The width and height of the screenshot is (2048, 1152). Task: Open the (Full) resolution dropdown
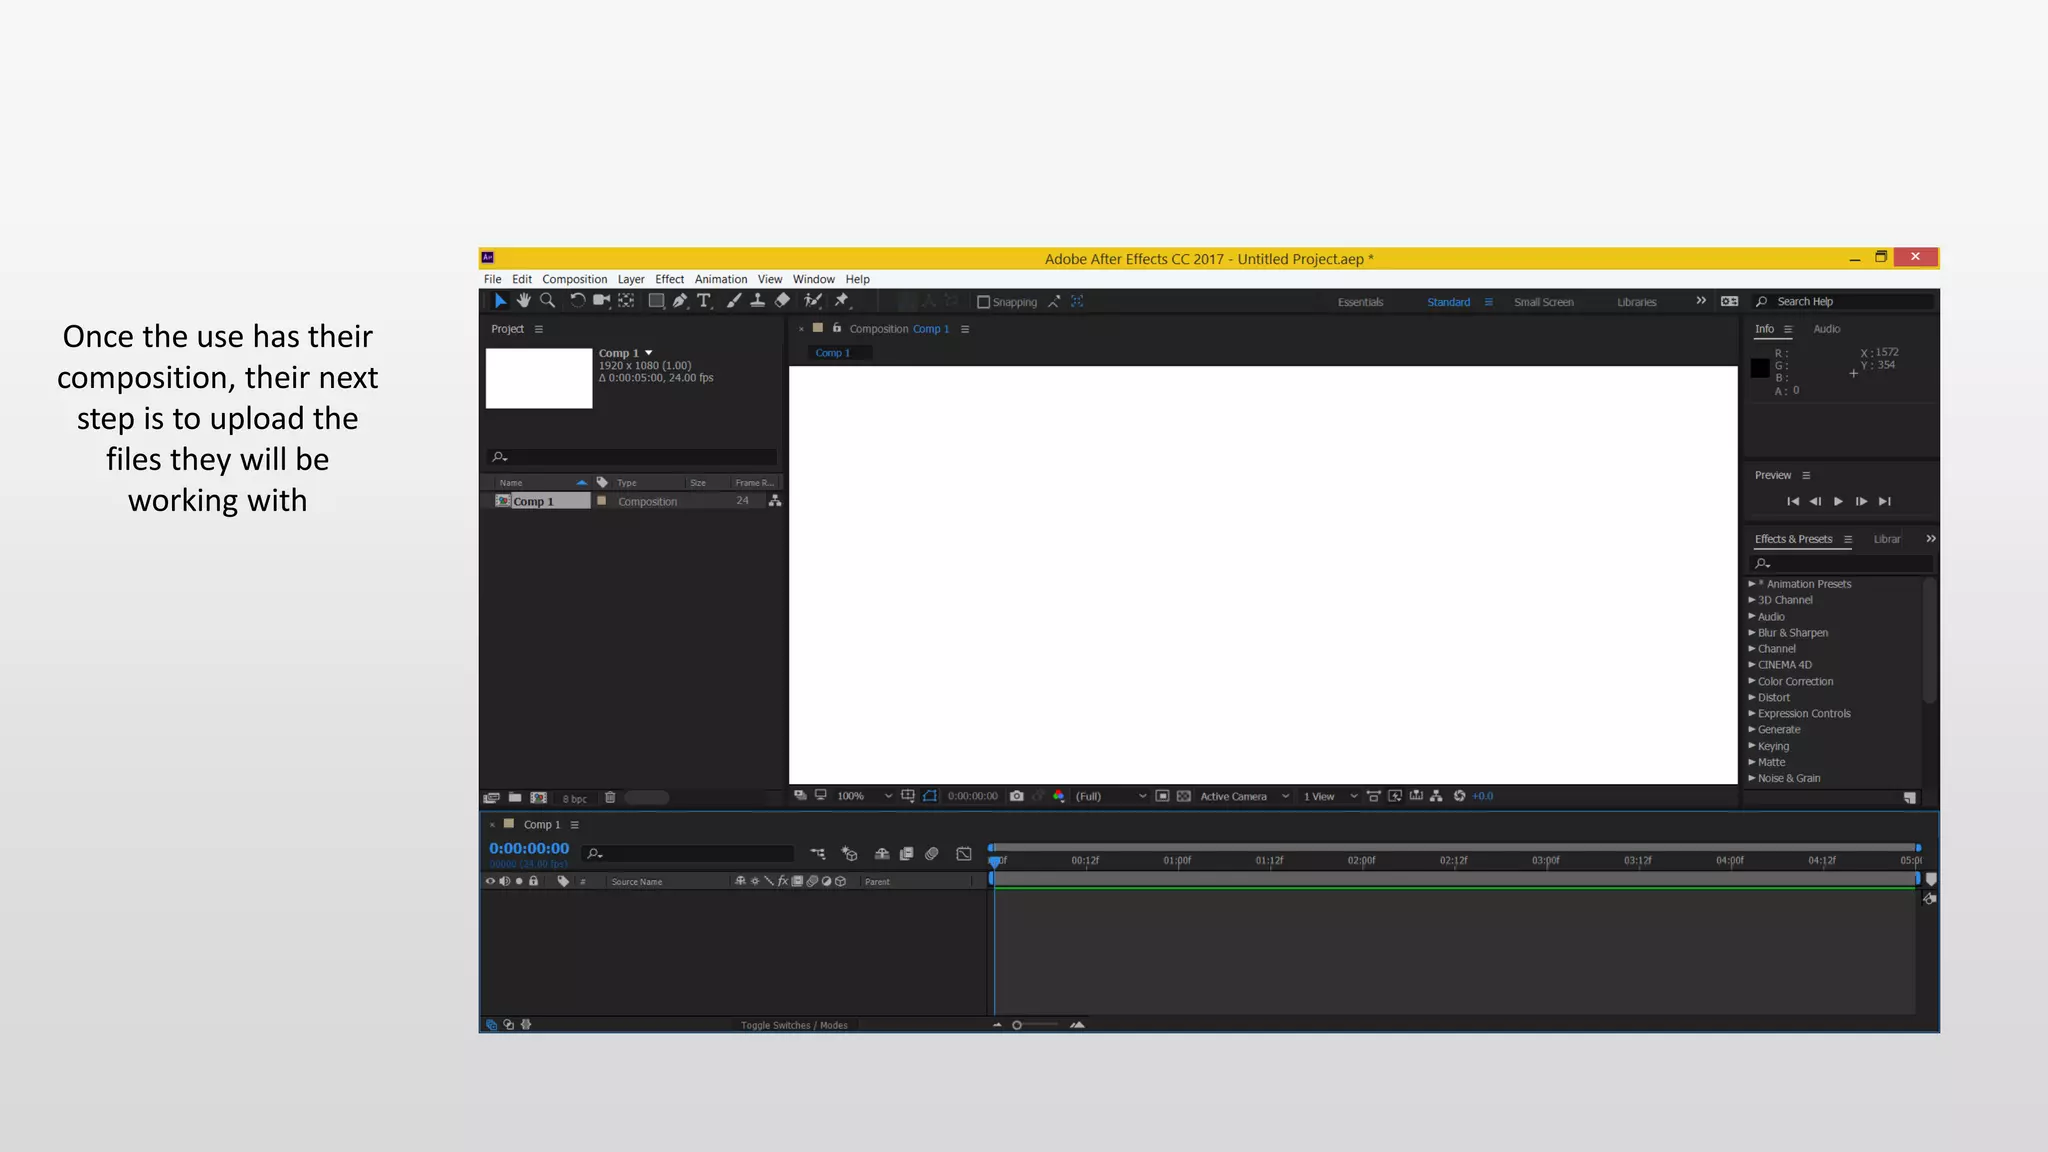1110,796
